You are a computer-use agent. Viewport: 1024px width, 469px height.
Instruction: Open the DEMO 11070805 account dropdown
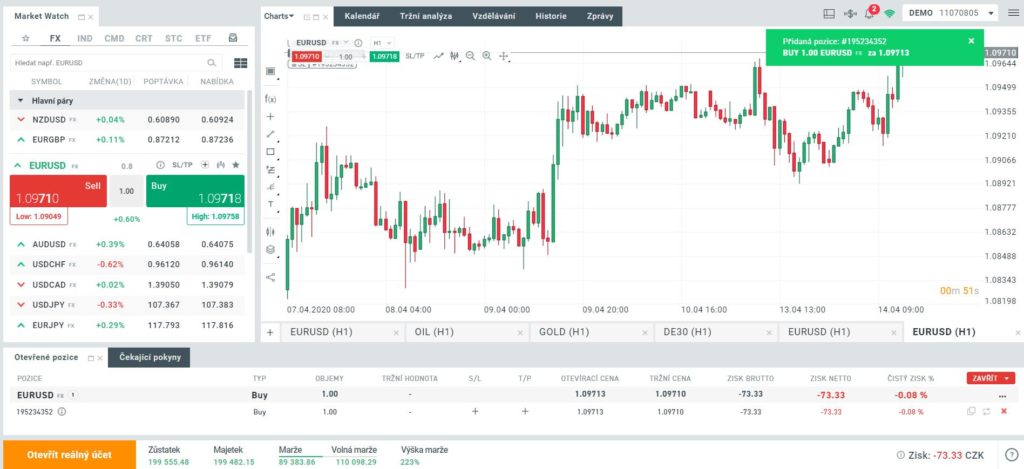(x=950, y=13)
